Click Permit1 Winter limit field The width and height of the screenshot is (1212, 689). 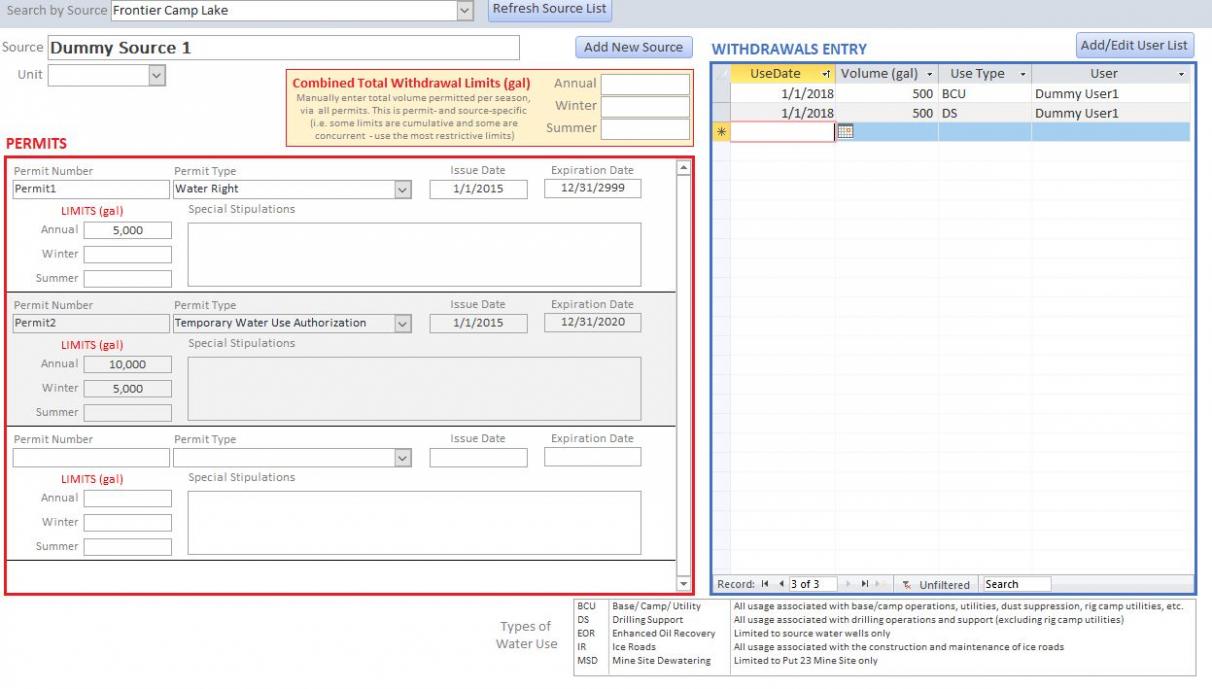click(128, 254)
